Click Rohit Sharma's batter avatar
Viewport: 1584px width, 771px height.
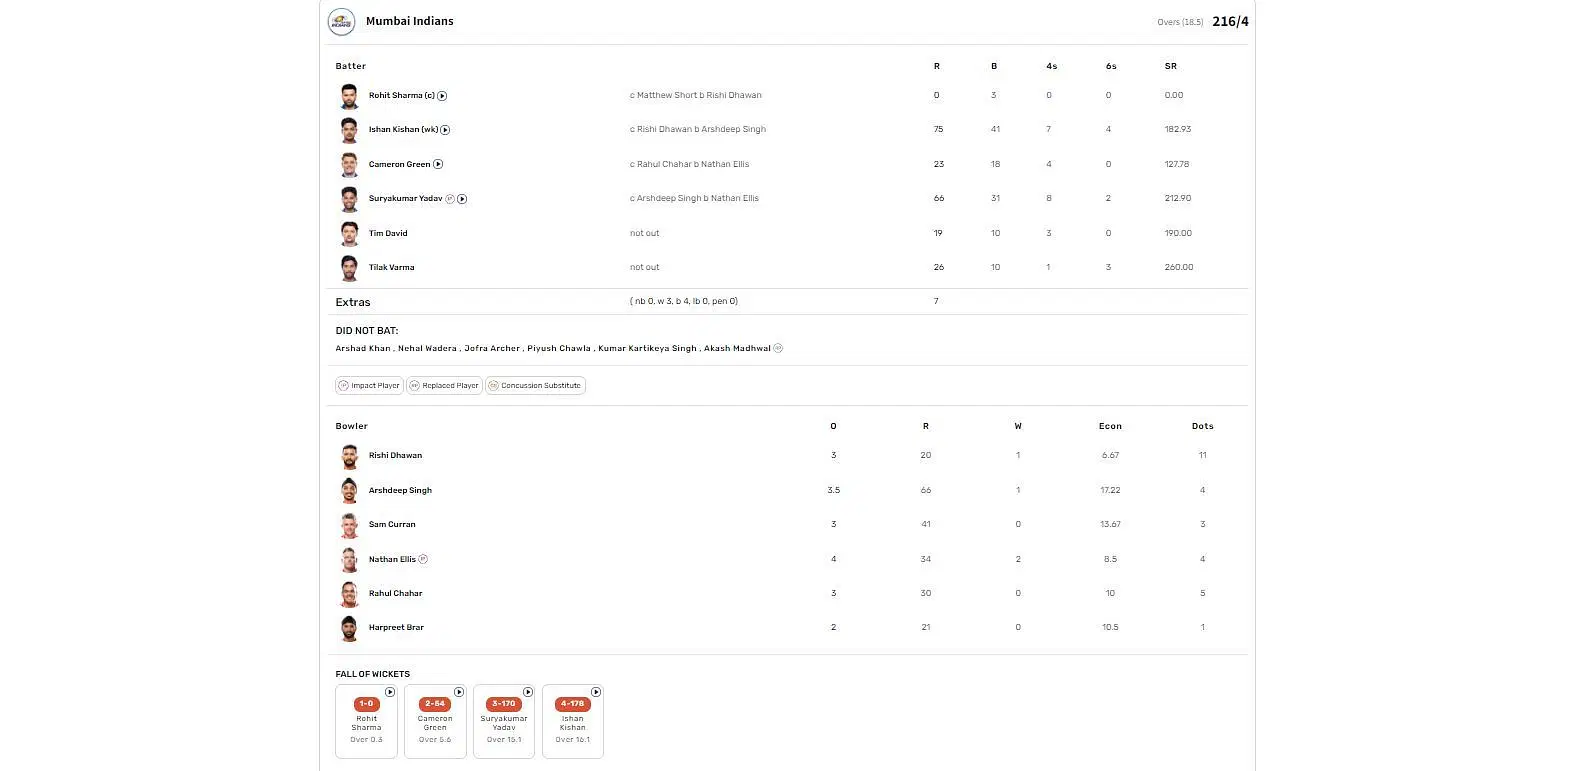(349, 96)
